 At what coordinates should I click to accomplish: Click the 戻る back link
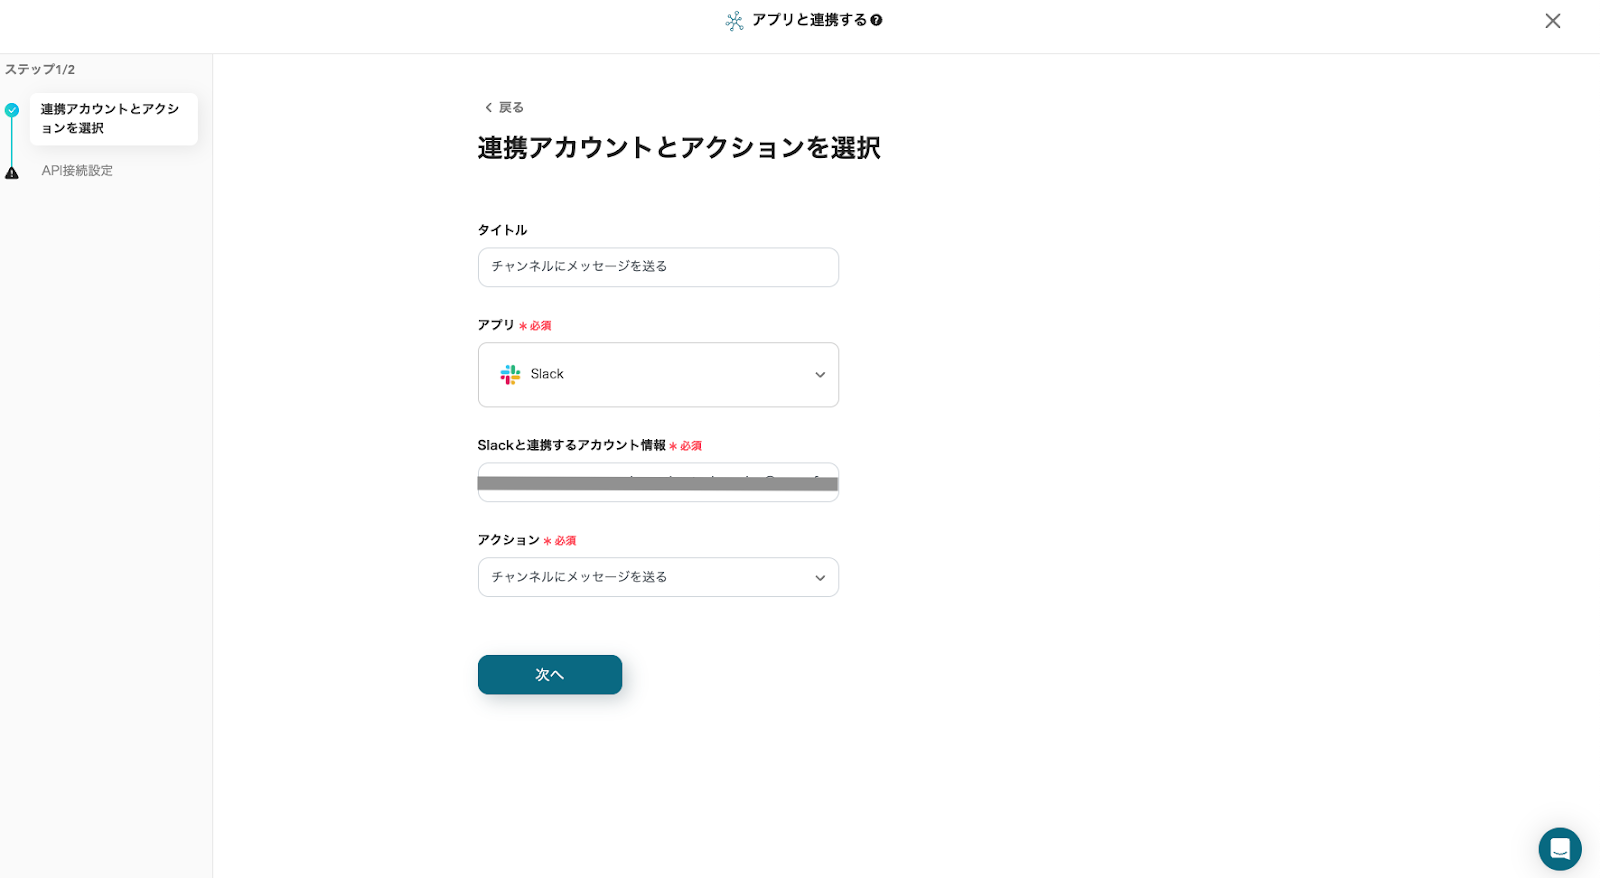click(511, 108)
